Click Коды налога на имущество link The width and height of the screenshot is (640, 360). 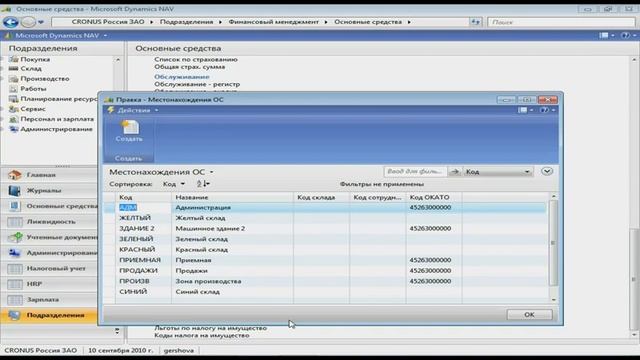[x=202, y=336]
